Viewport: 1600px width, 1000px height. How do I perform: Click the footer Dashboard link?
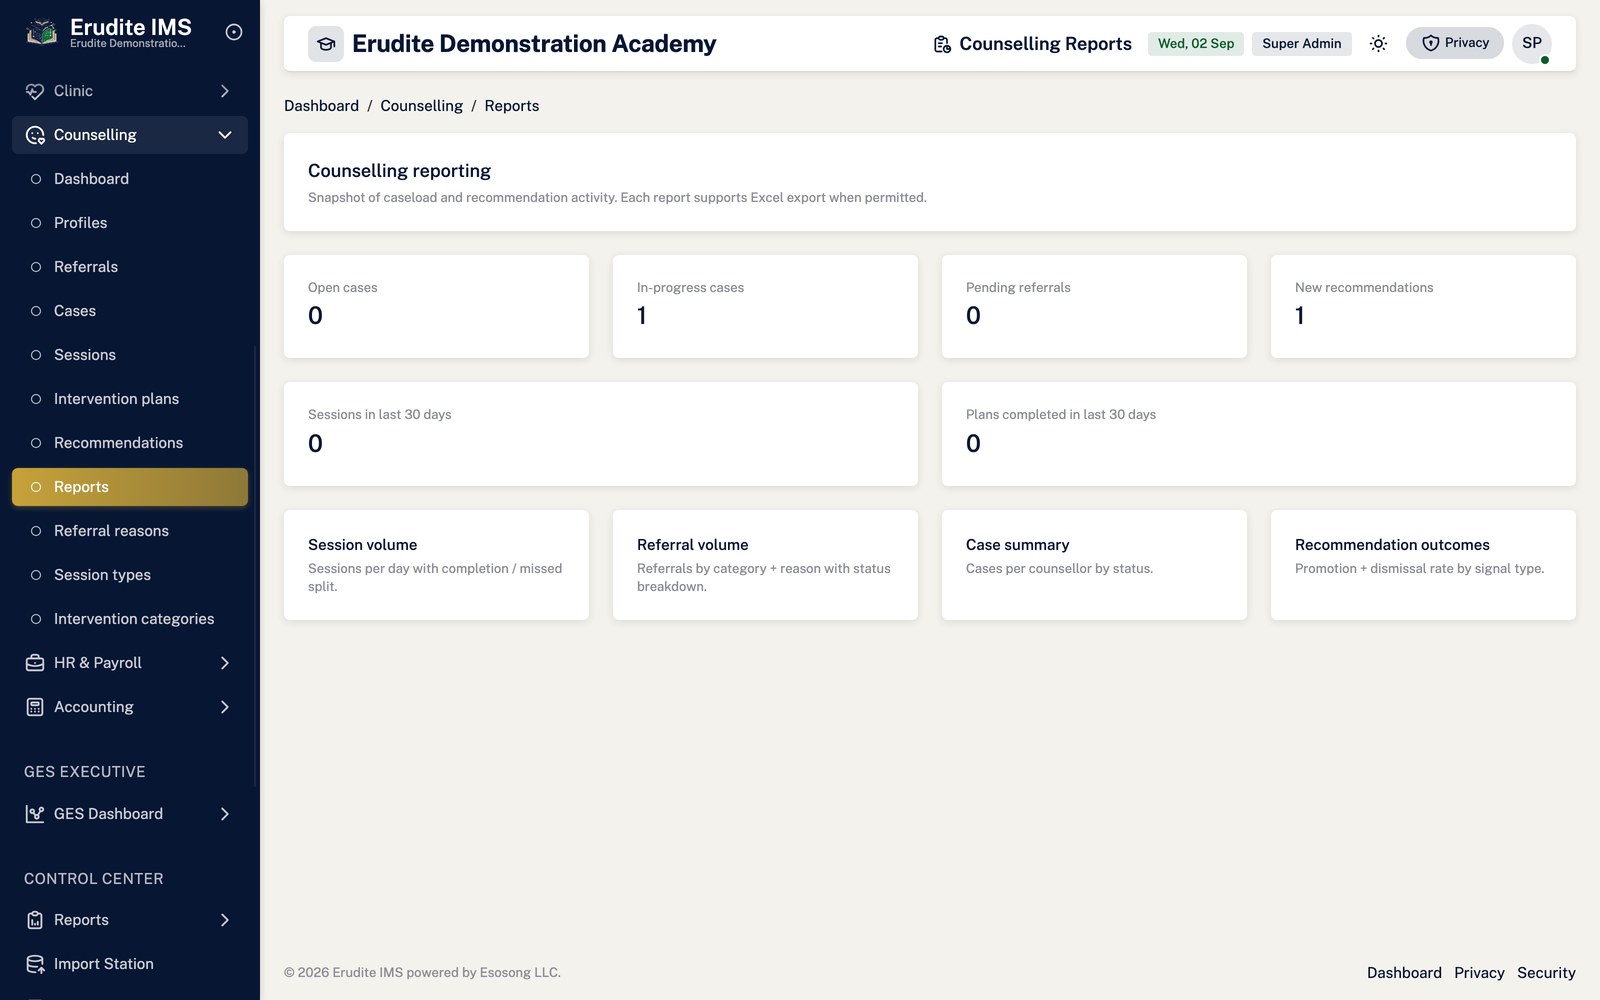[1404, 973]
